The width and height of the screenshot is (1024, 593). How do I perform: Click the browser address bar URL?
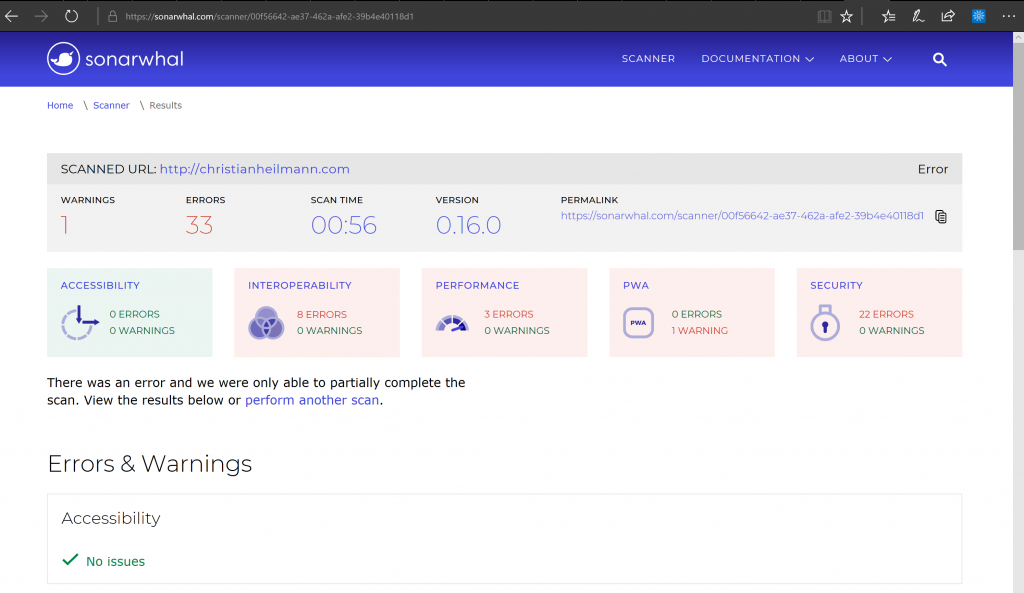(269, 16)
